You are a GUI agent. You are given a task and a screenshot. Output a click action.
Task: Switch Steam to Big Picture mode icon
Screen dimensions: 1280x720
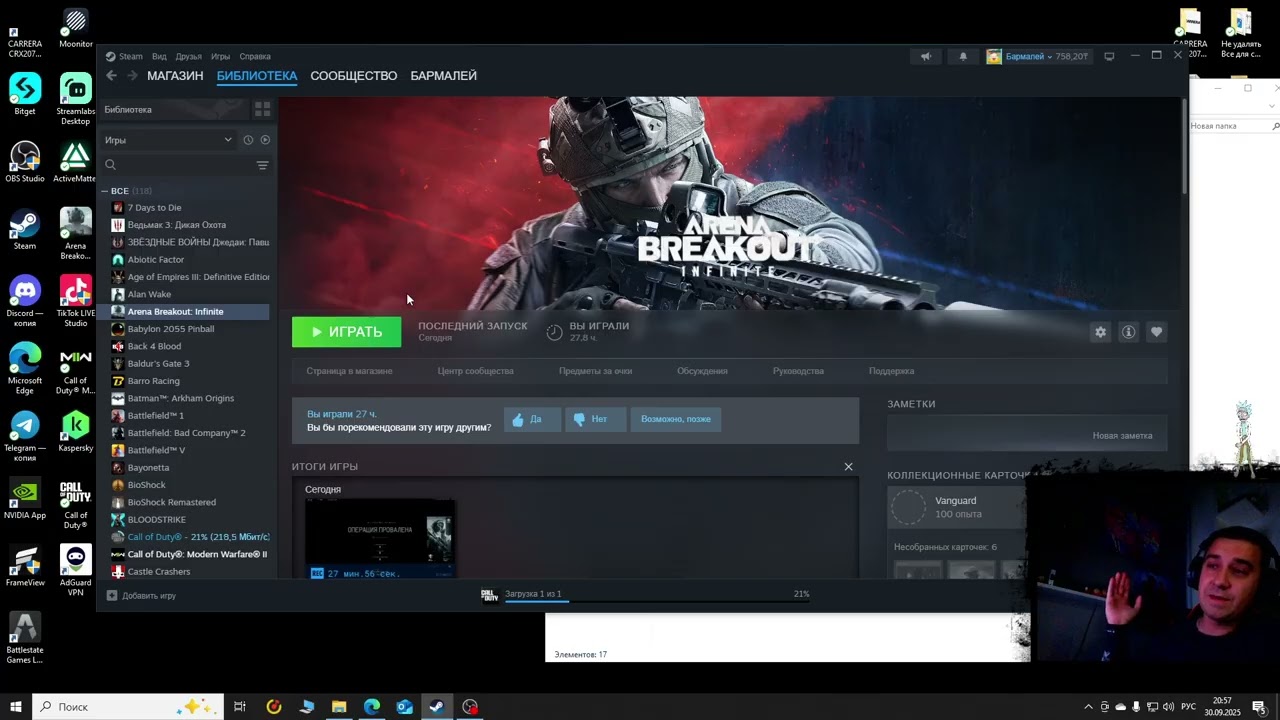coord(1109,57)
